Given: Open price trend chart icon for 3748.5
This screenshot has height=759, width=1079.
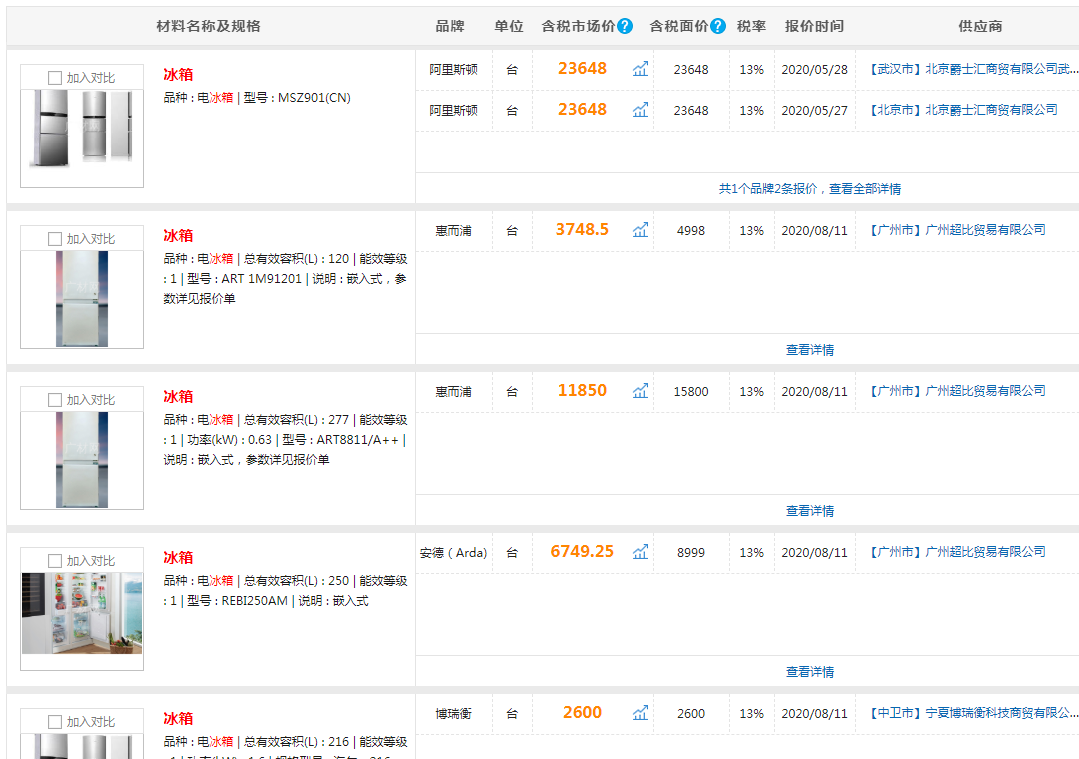Looking at the screenshot, I should (x=640, y=230).
